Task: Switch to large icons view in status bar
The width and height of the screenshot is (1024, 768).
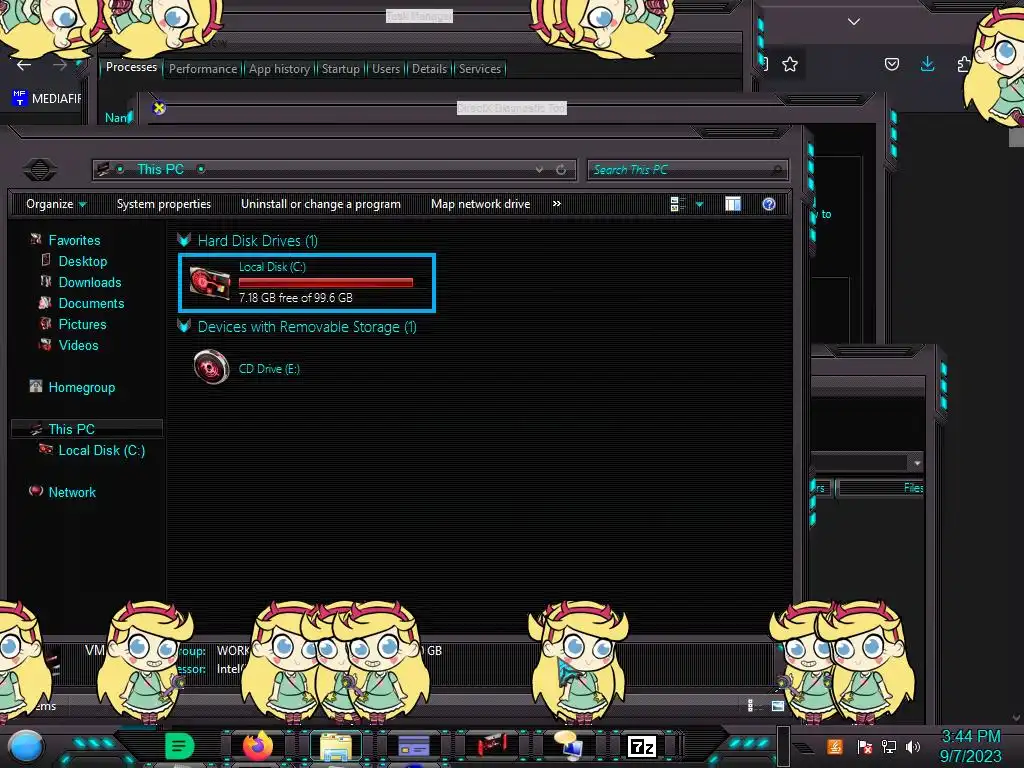Action: [777, 705]
